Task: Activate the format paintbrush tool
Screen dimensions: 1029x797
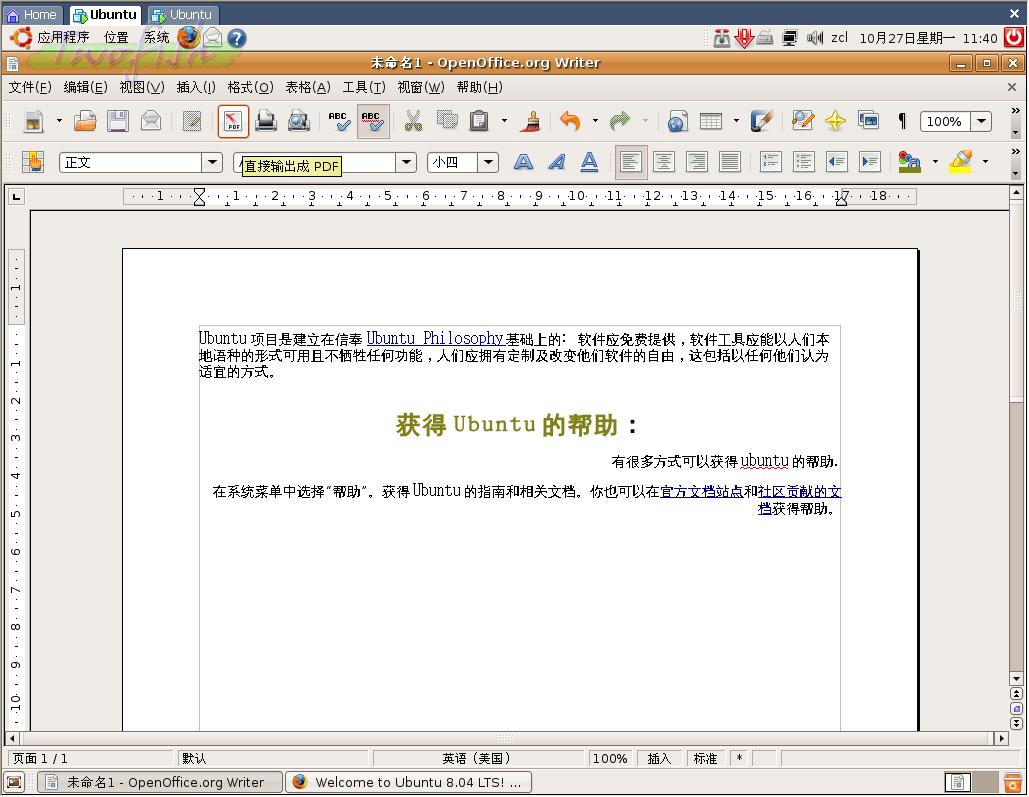Action: (530, 121)
